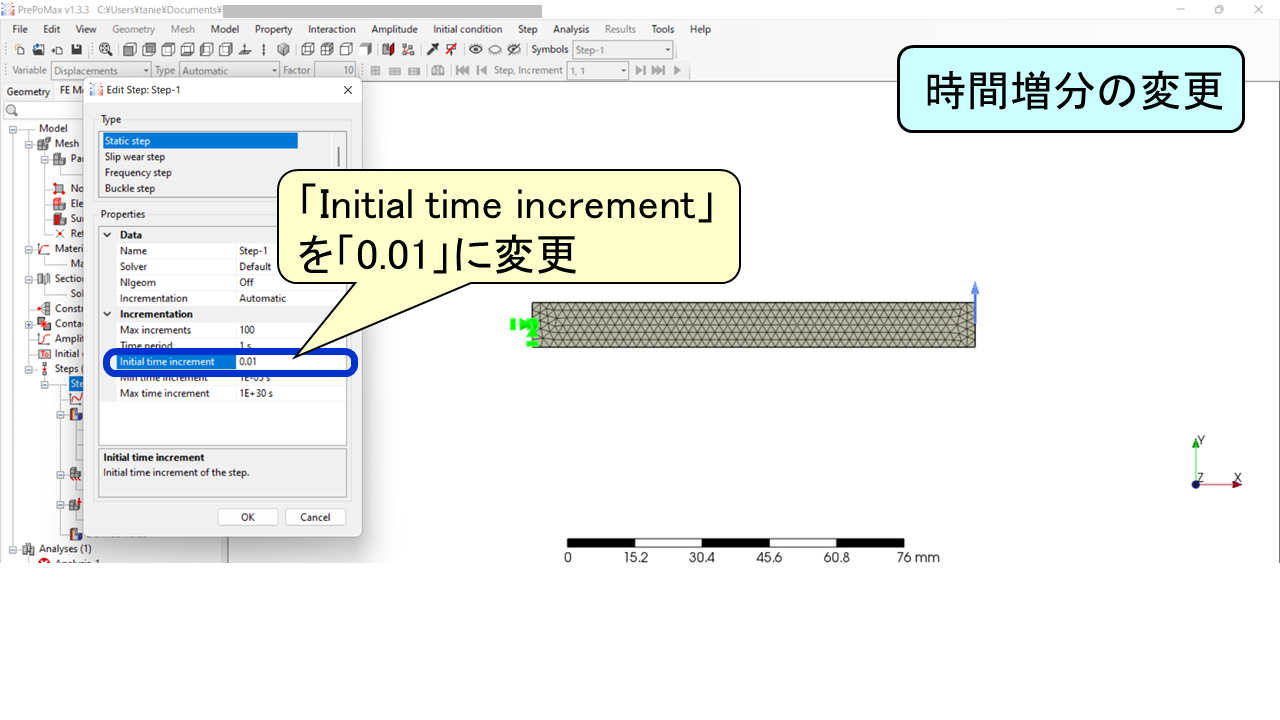1280x720 pixels.
Task: Click the Factor input field
Action: tap(335, 70)
